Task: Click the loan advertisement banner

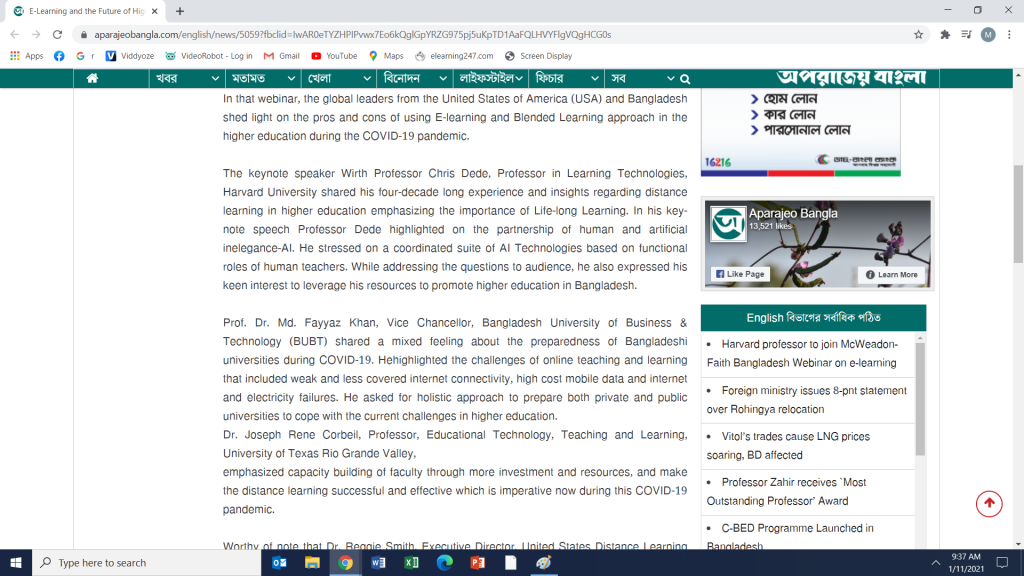Action: pyautogui.click(x=801, y=132)
